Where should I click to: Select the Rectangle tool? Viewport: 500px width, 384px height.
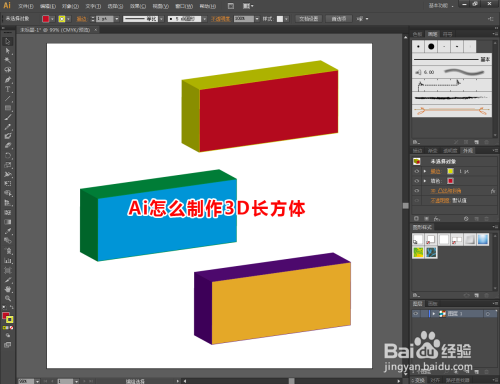point(8,108)
